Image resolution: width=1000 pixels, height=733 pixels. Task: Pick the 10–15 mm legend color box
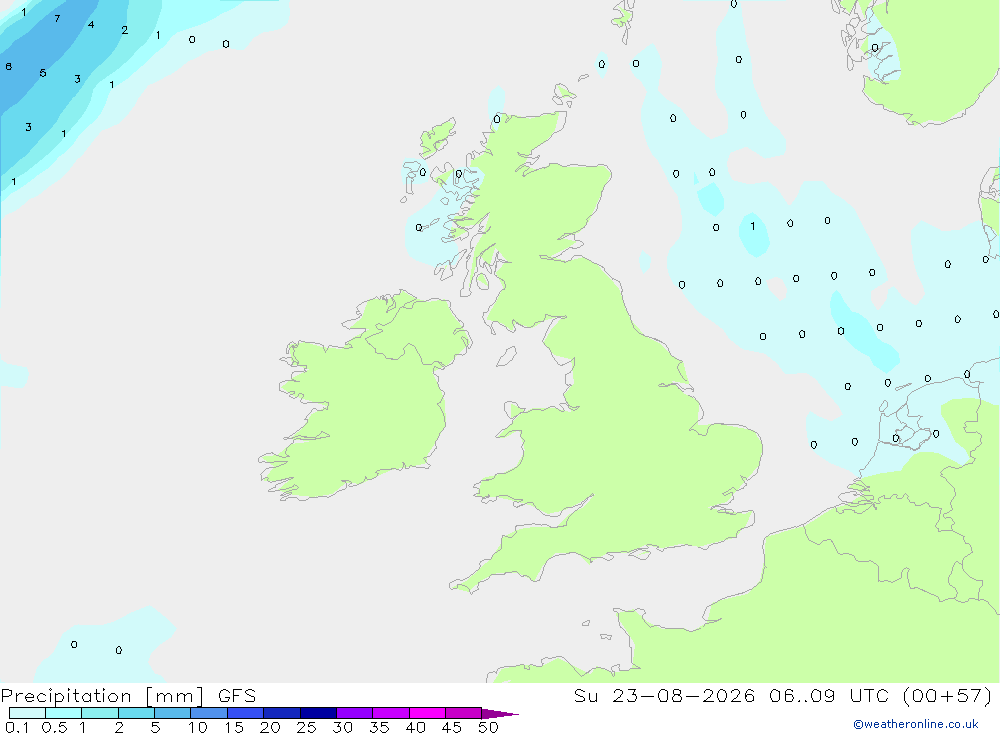pyautogui.click(x=209, y=713)
